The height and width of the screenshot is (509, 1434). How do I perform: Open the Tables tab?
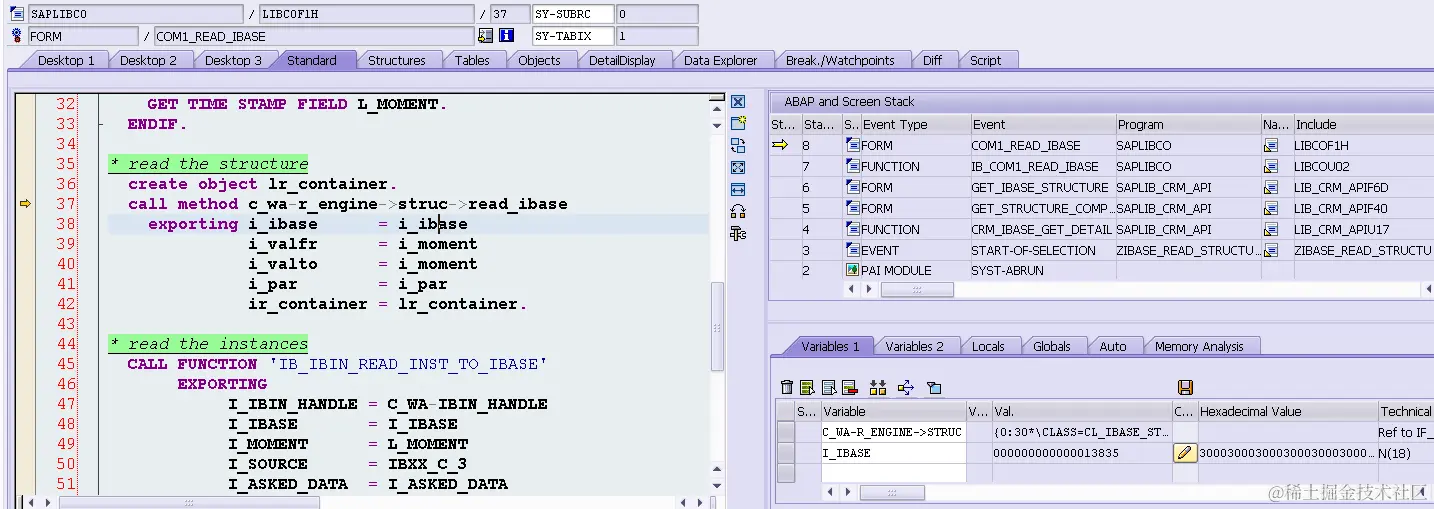pyautogui.click(x=472, y=60)
